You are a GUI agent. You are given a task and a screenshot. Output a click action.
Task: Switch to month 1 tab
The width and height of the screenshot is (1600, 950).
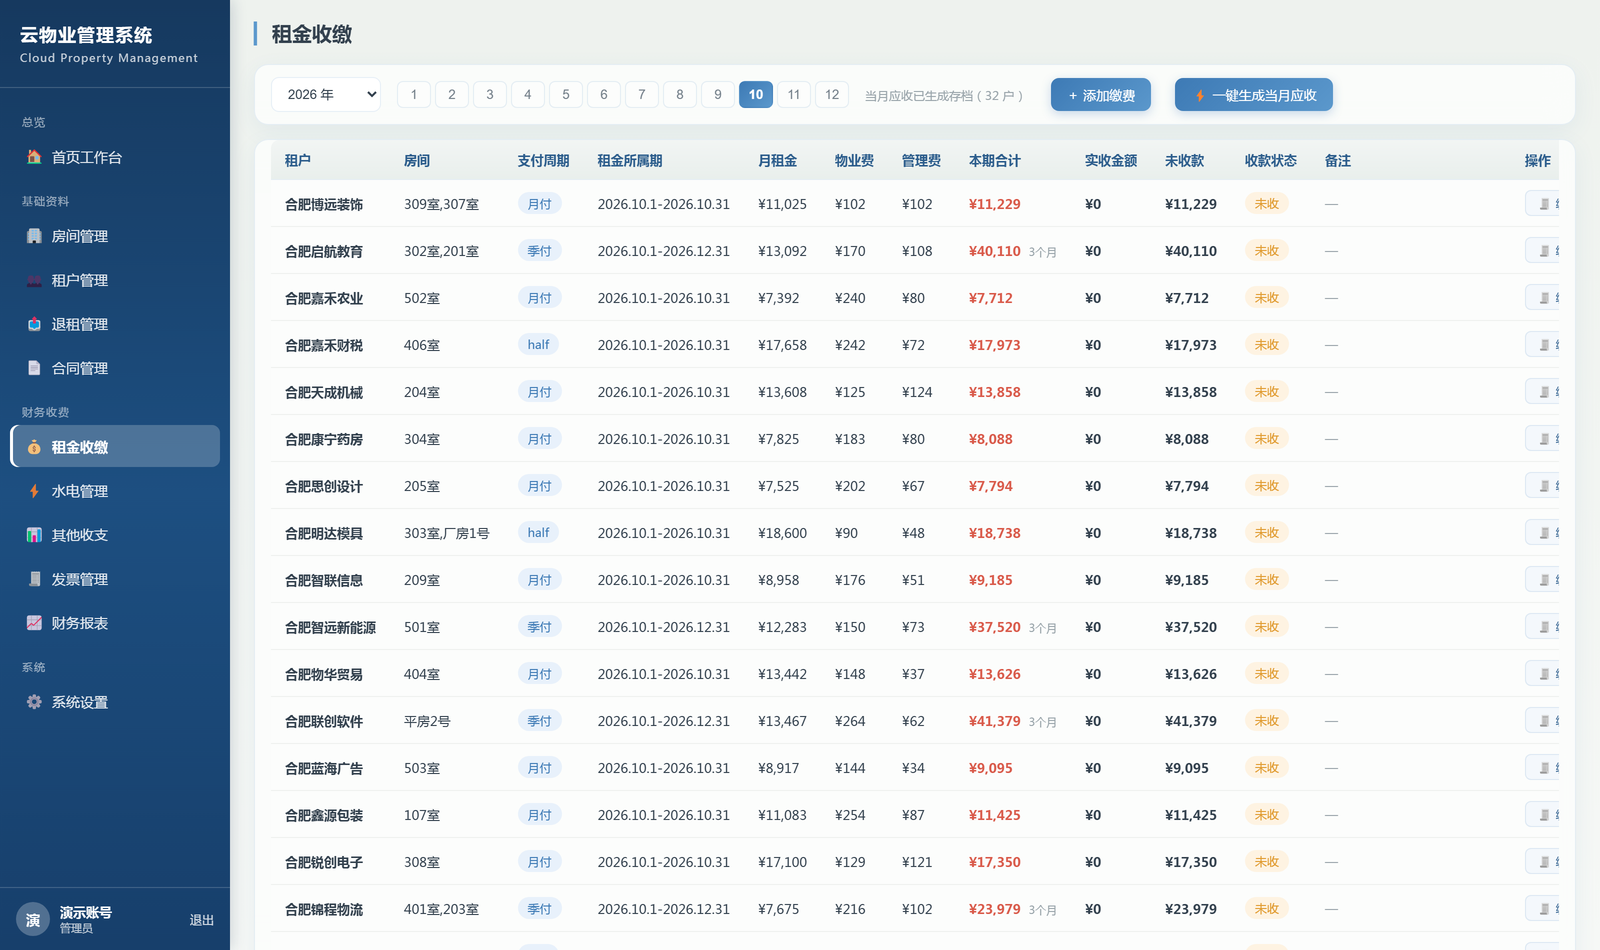[414, 94]
